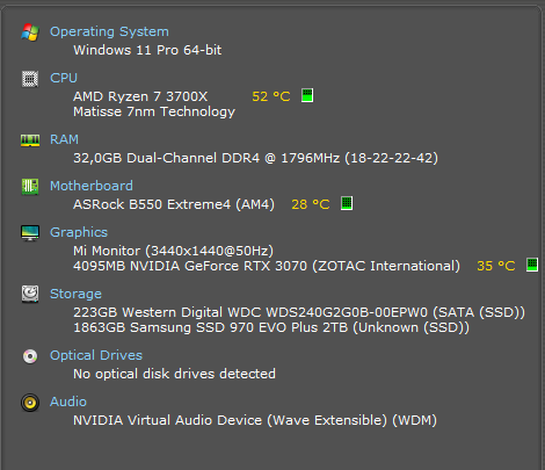545x470 pixels.
Task: Click the Optical Drives disc icon
Action: point(30,356)
